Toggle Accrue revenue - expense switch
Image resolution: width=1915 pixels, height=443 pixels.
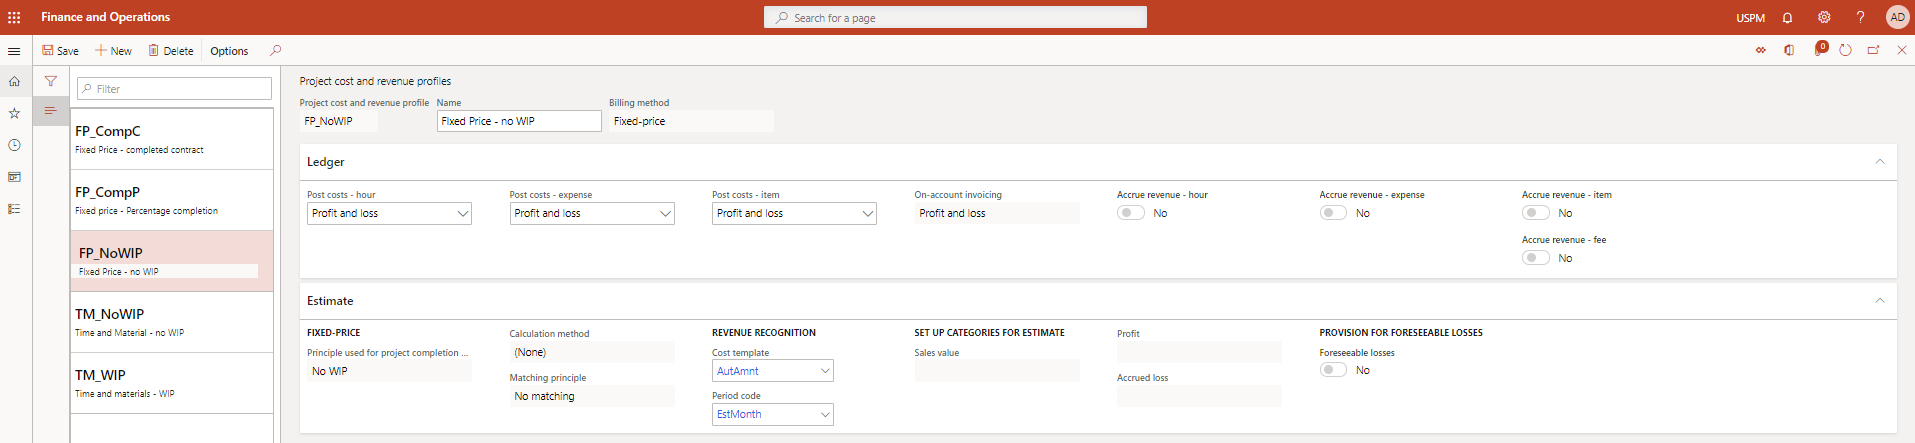coord(1333,213)
